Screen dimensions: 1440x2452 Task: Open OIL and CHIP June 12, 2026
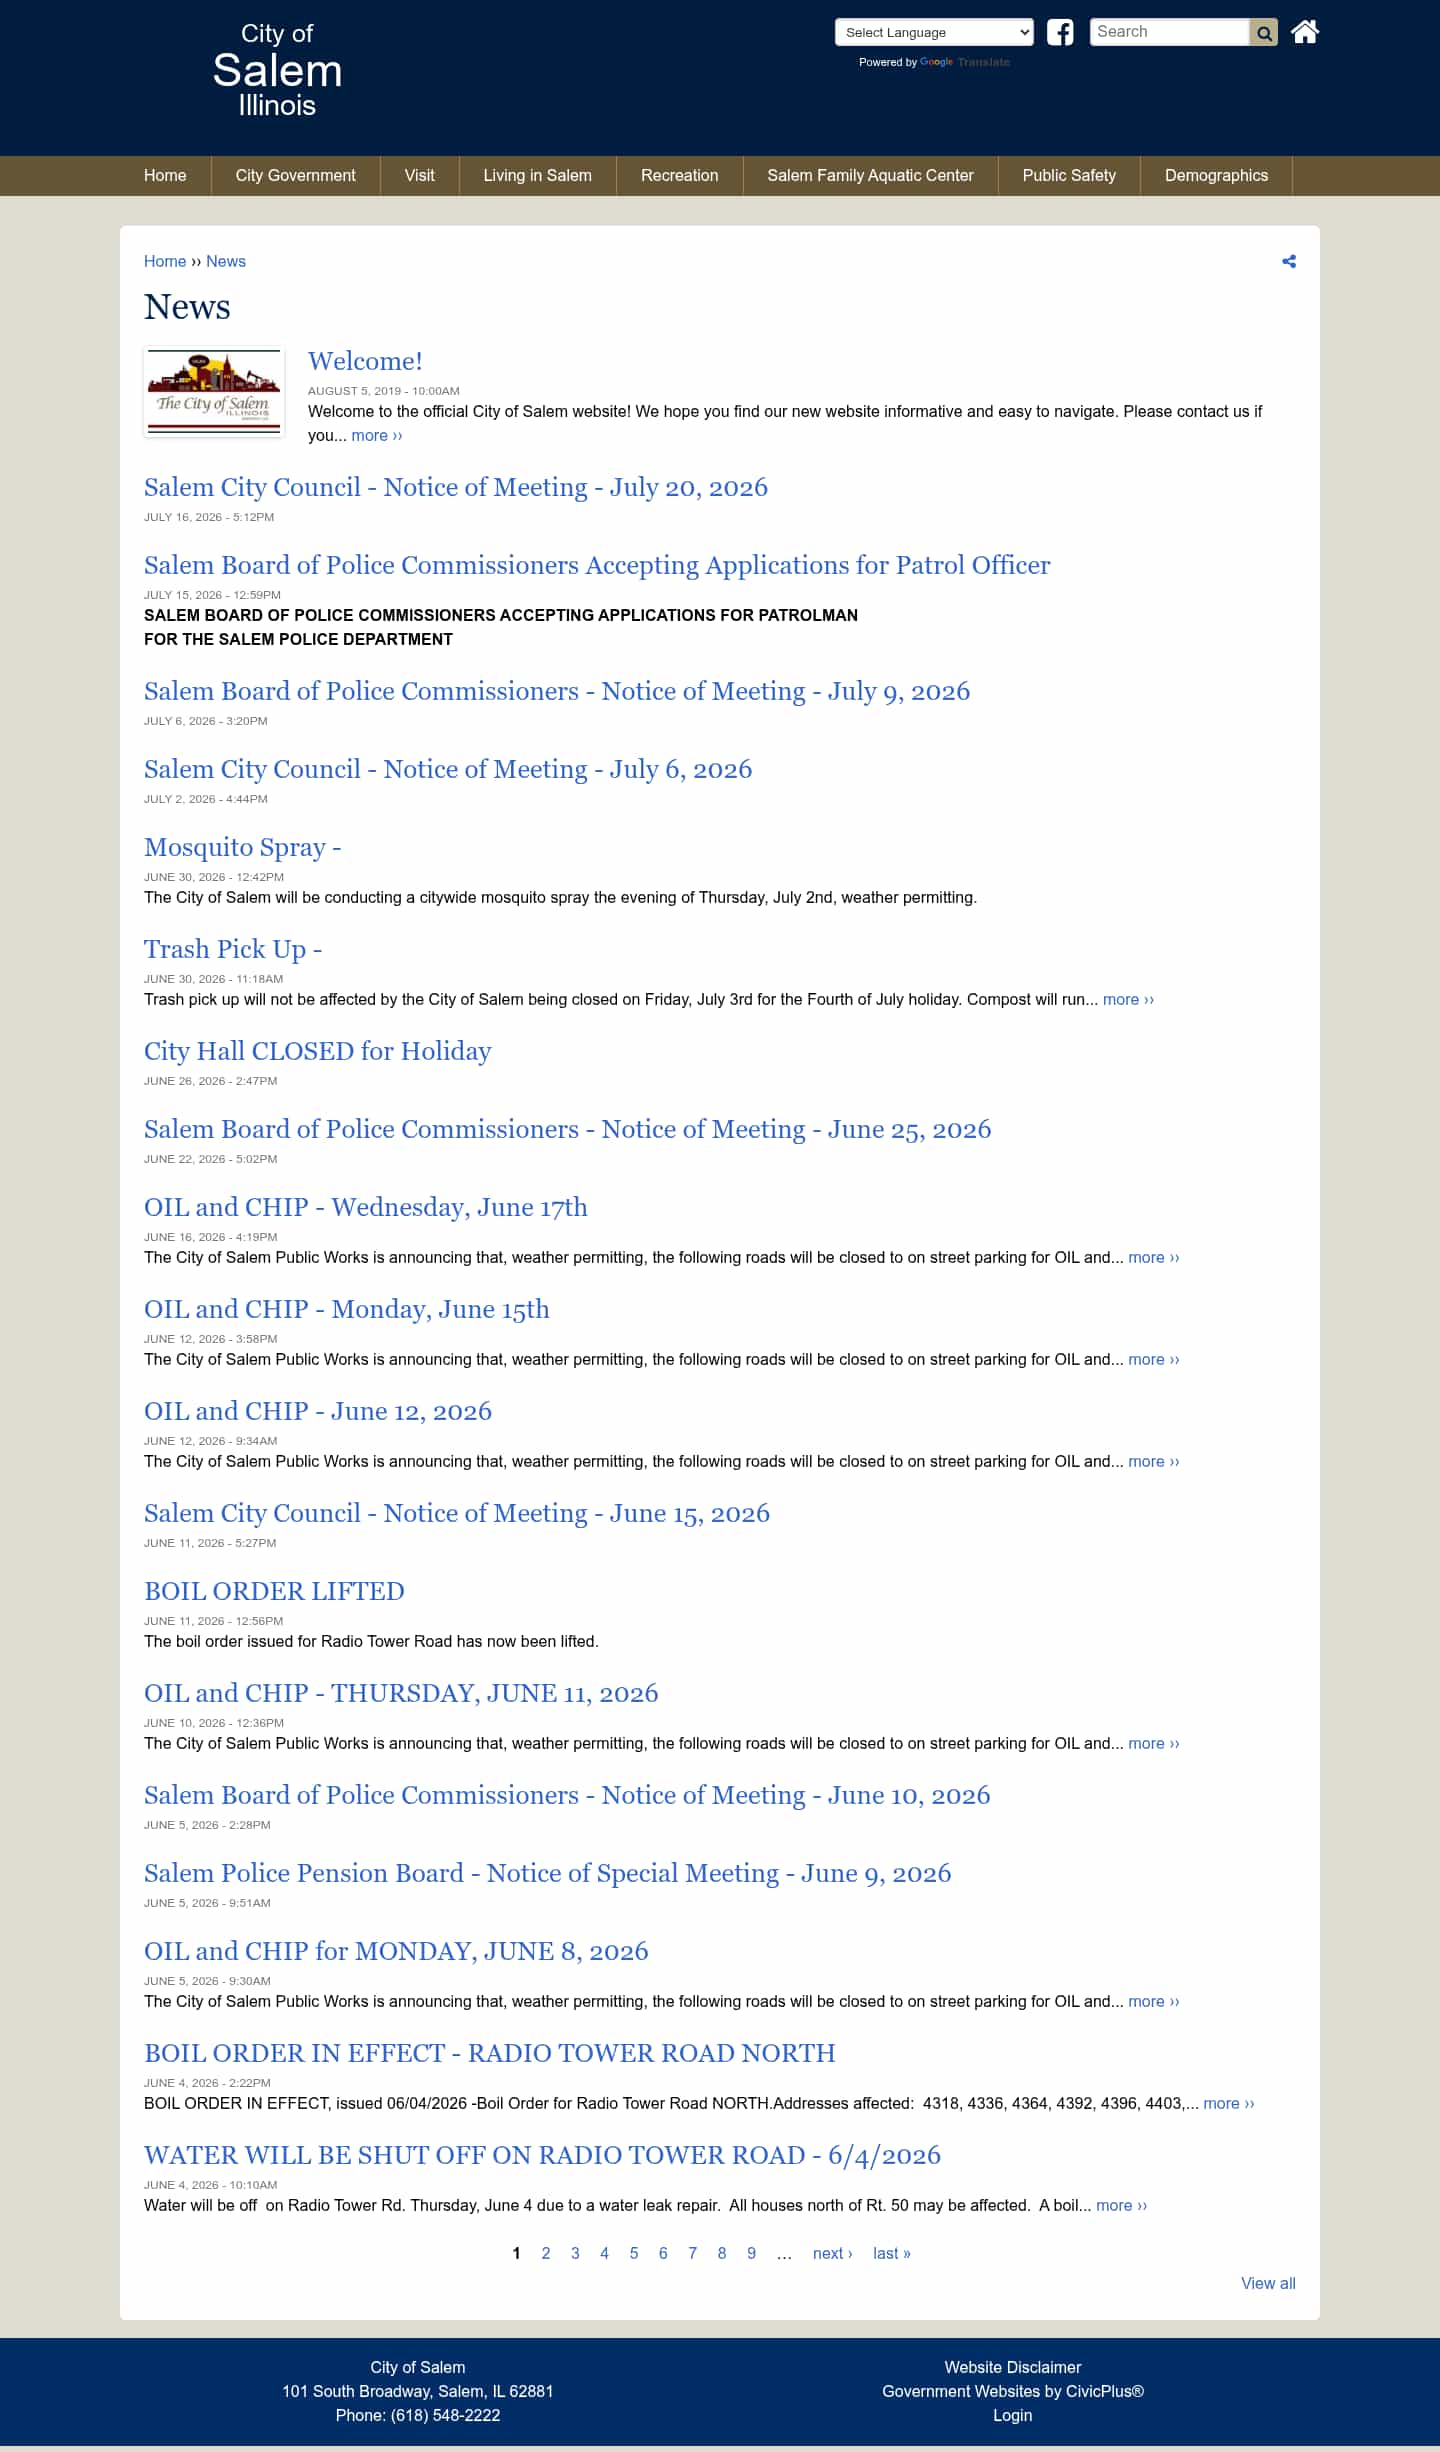coord(318,1411)
